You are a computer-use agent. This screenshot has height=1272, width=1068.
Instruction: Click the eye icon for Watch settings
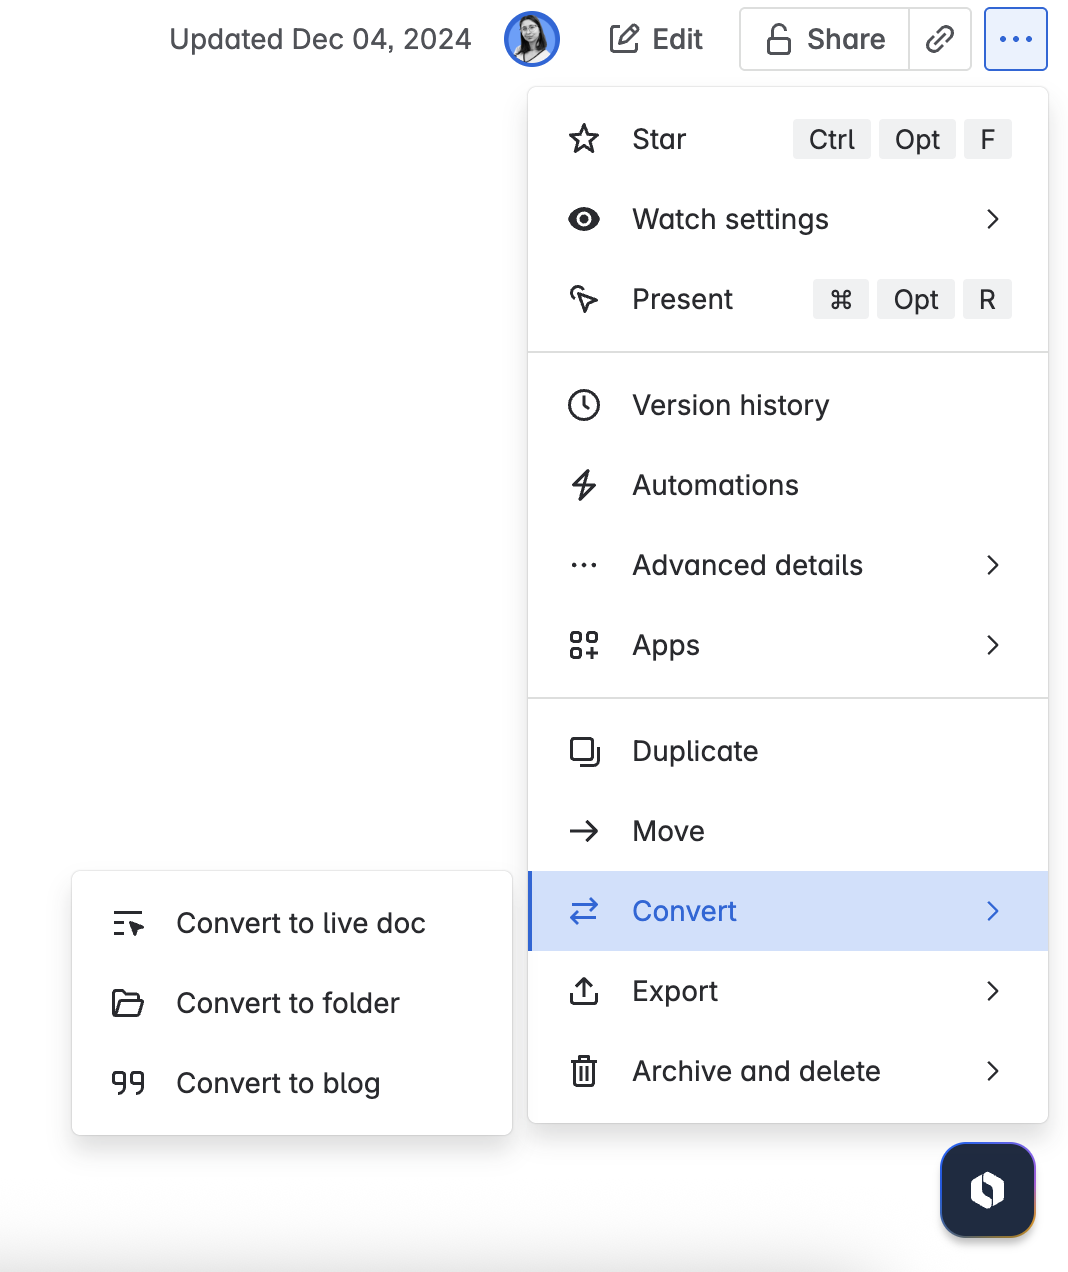click(584, 219)
